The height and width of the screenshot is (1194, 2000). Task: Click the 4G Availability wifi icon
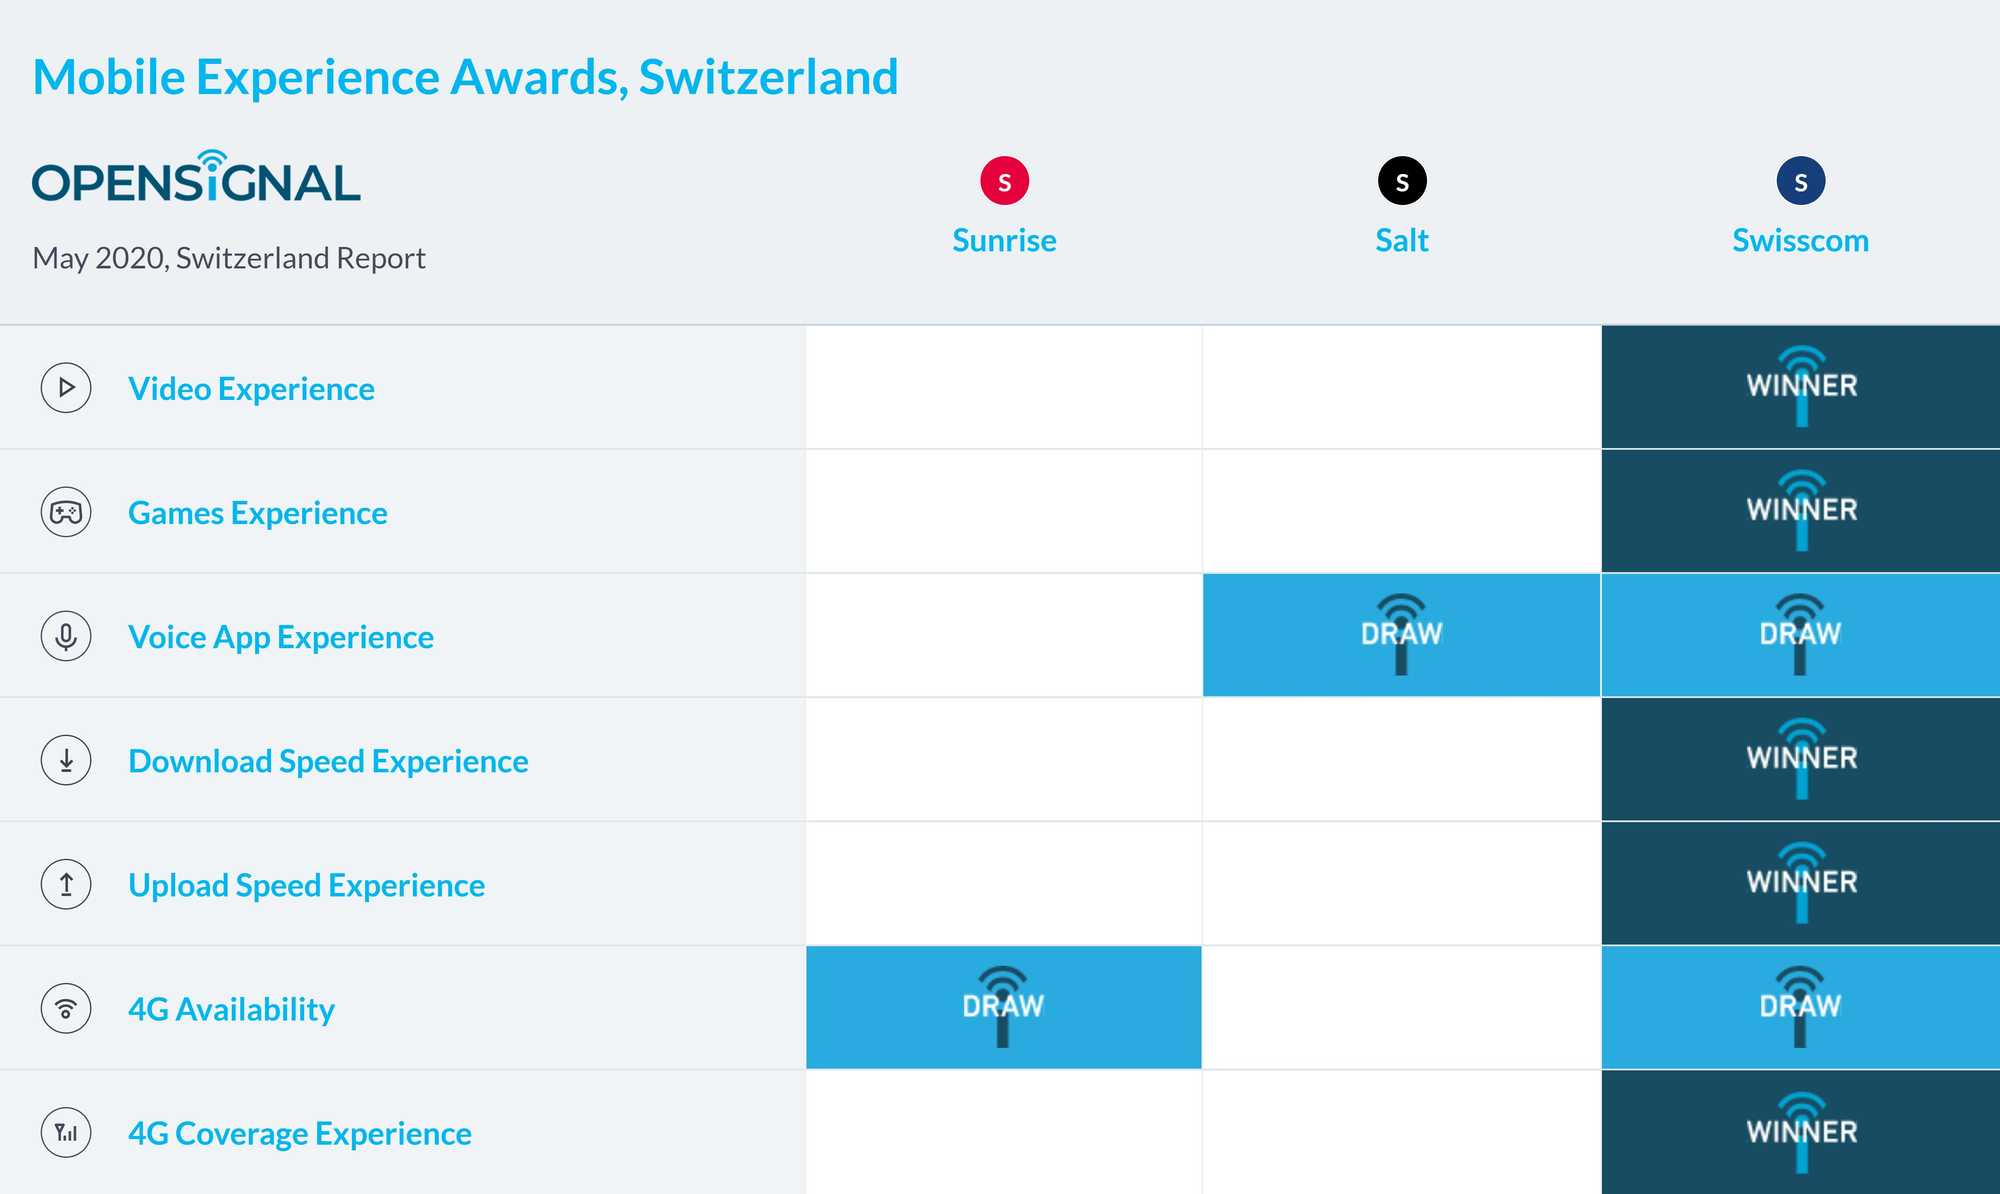click(66, 1008)
